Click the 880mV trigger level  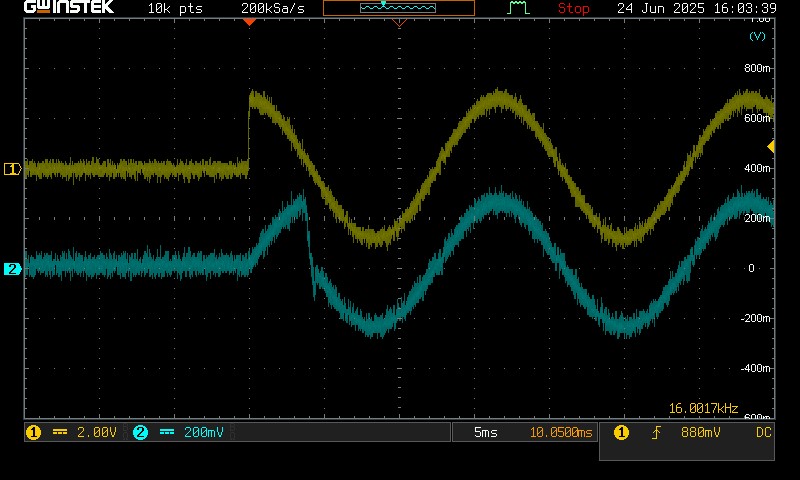[701, 433]
